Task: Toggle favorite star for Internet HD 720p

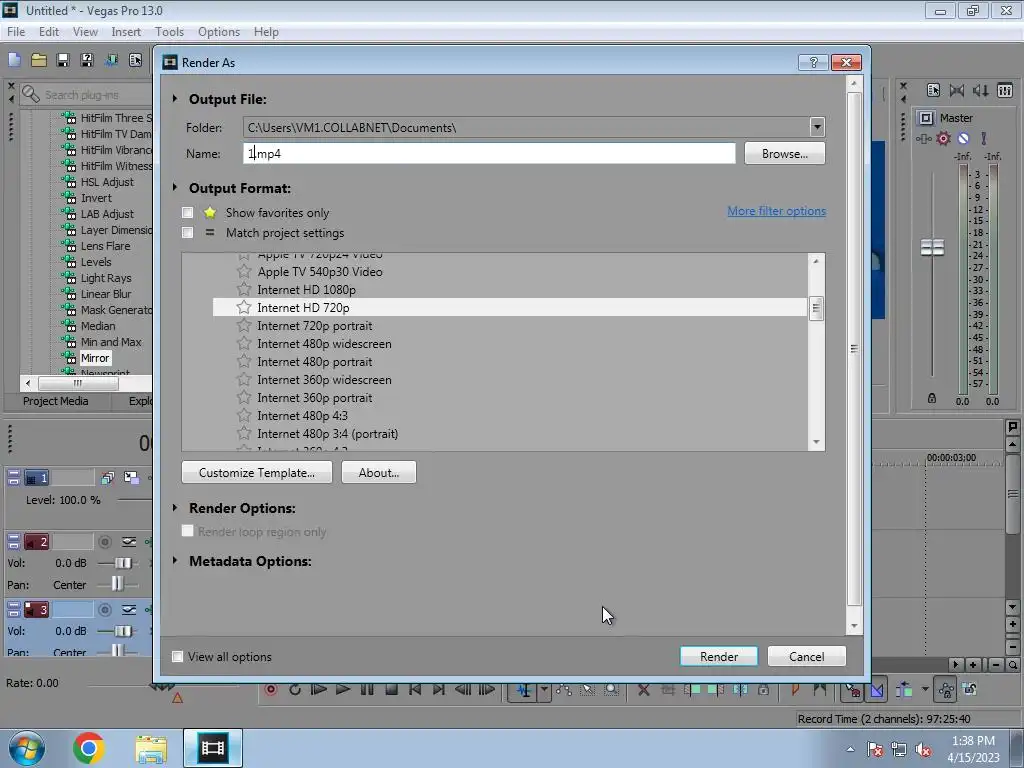Action: coord(244,307)
